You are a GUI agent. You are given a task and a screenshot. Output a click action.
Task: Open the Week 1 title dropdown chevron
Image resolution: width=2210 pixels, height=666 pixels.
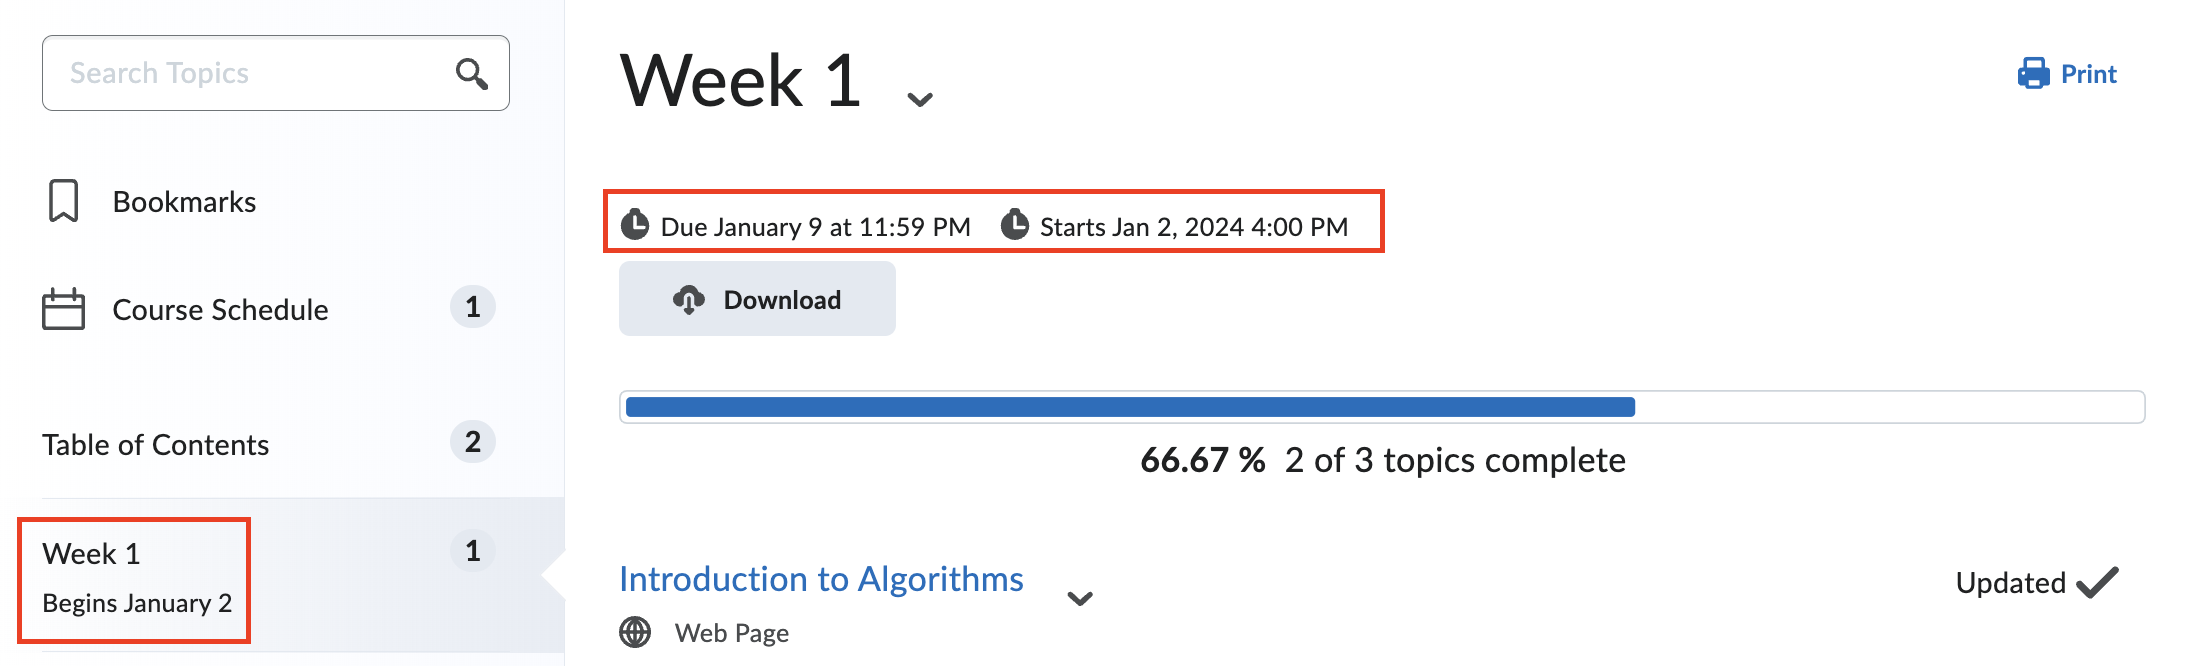[x=918, y=98]
